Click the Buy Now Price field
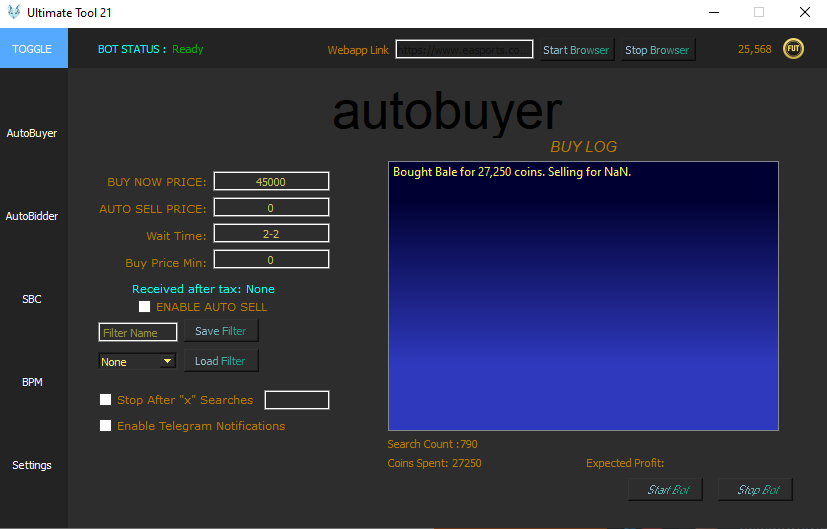This screenshot has height=529, width=827. click(271, 181)
